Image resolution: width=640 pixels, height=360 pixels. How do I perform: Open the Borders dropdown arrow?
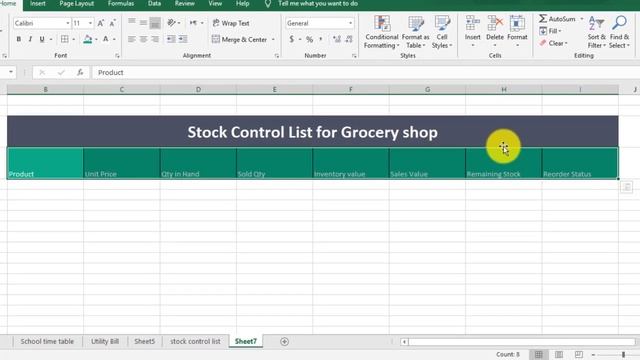click(x=73, y=39)
